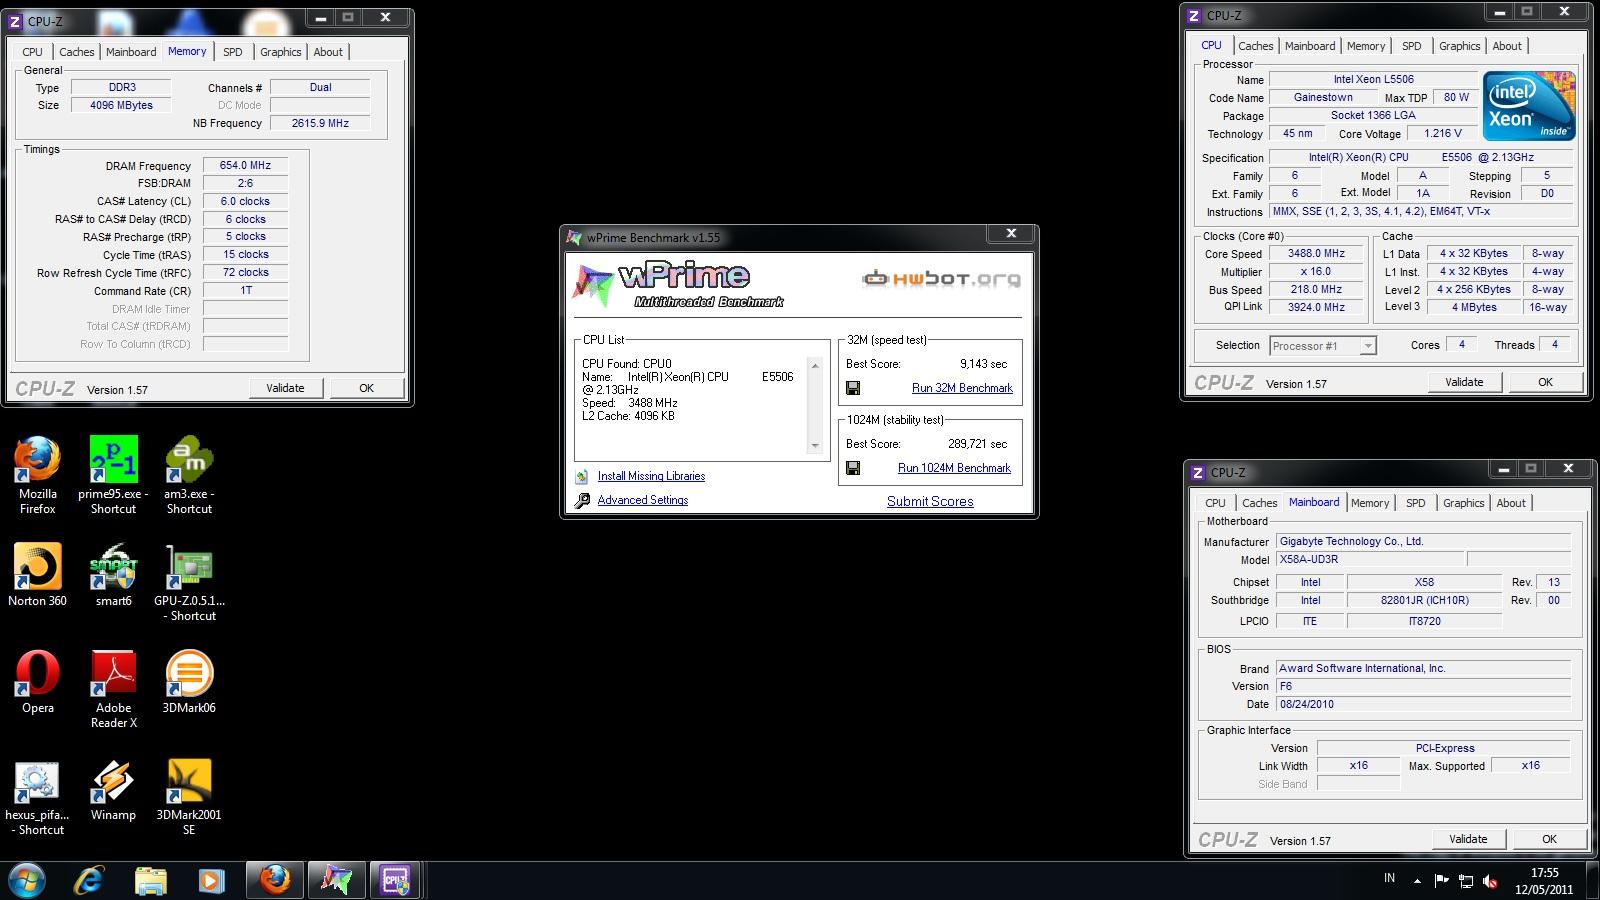1600x900 pixels.
Task: Switch to CPU tab in Memory CPU-Z window
Action: click(32, 52)
